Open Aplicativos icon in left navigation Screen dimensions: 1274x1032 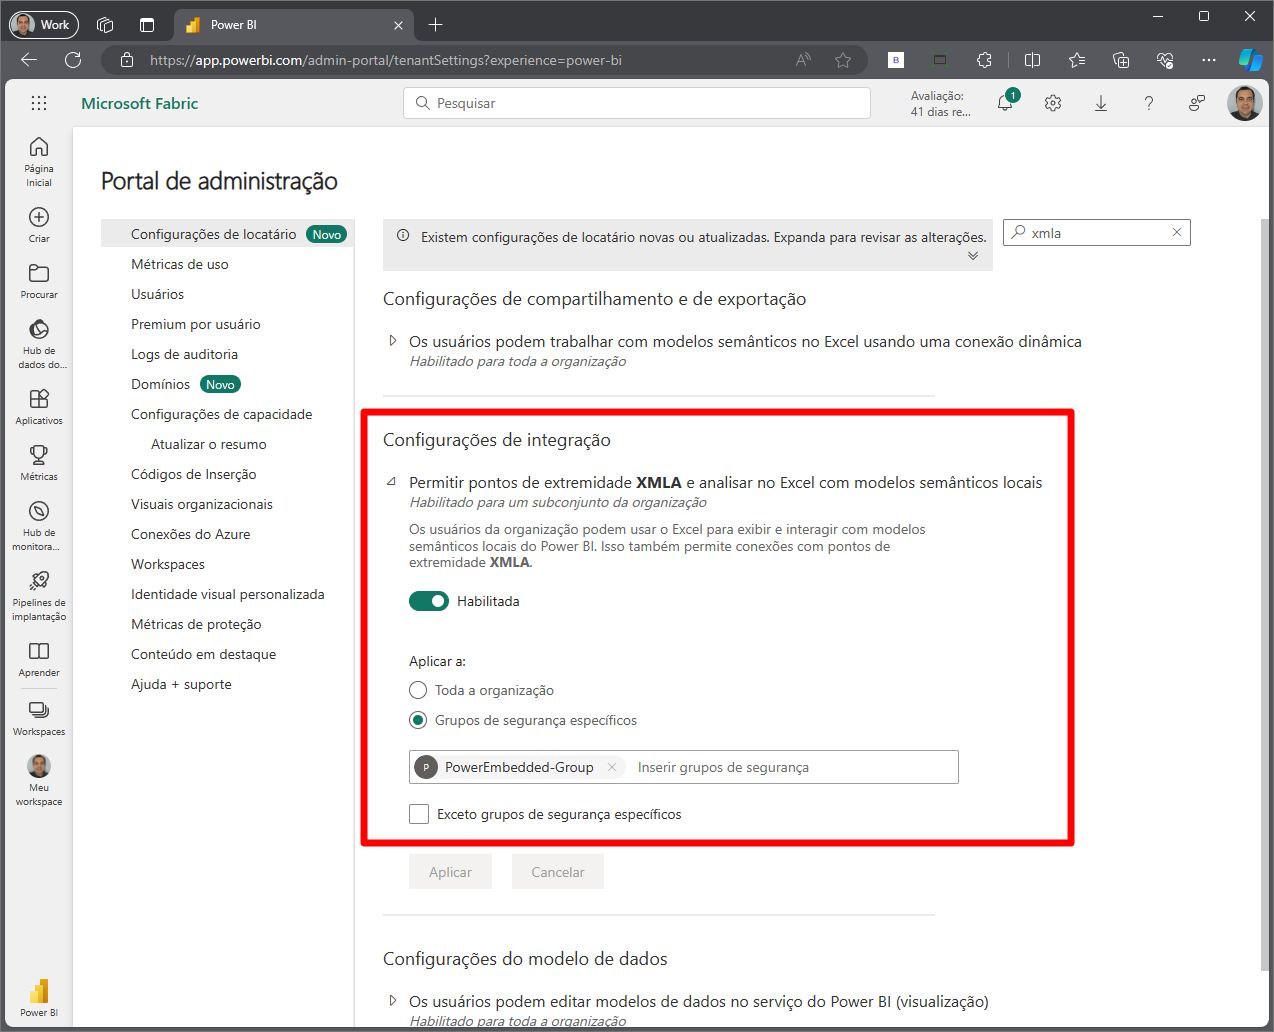tap(39, 399)
